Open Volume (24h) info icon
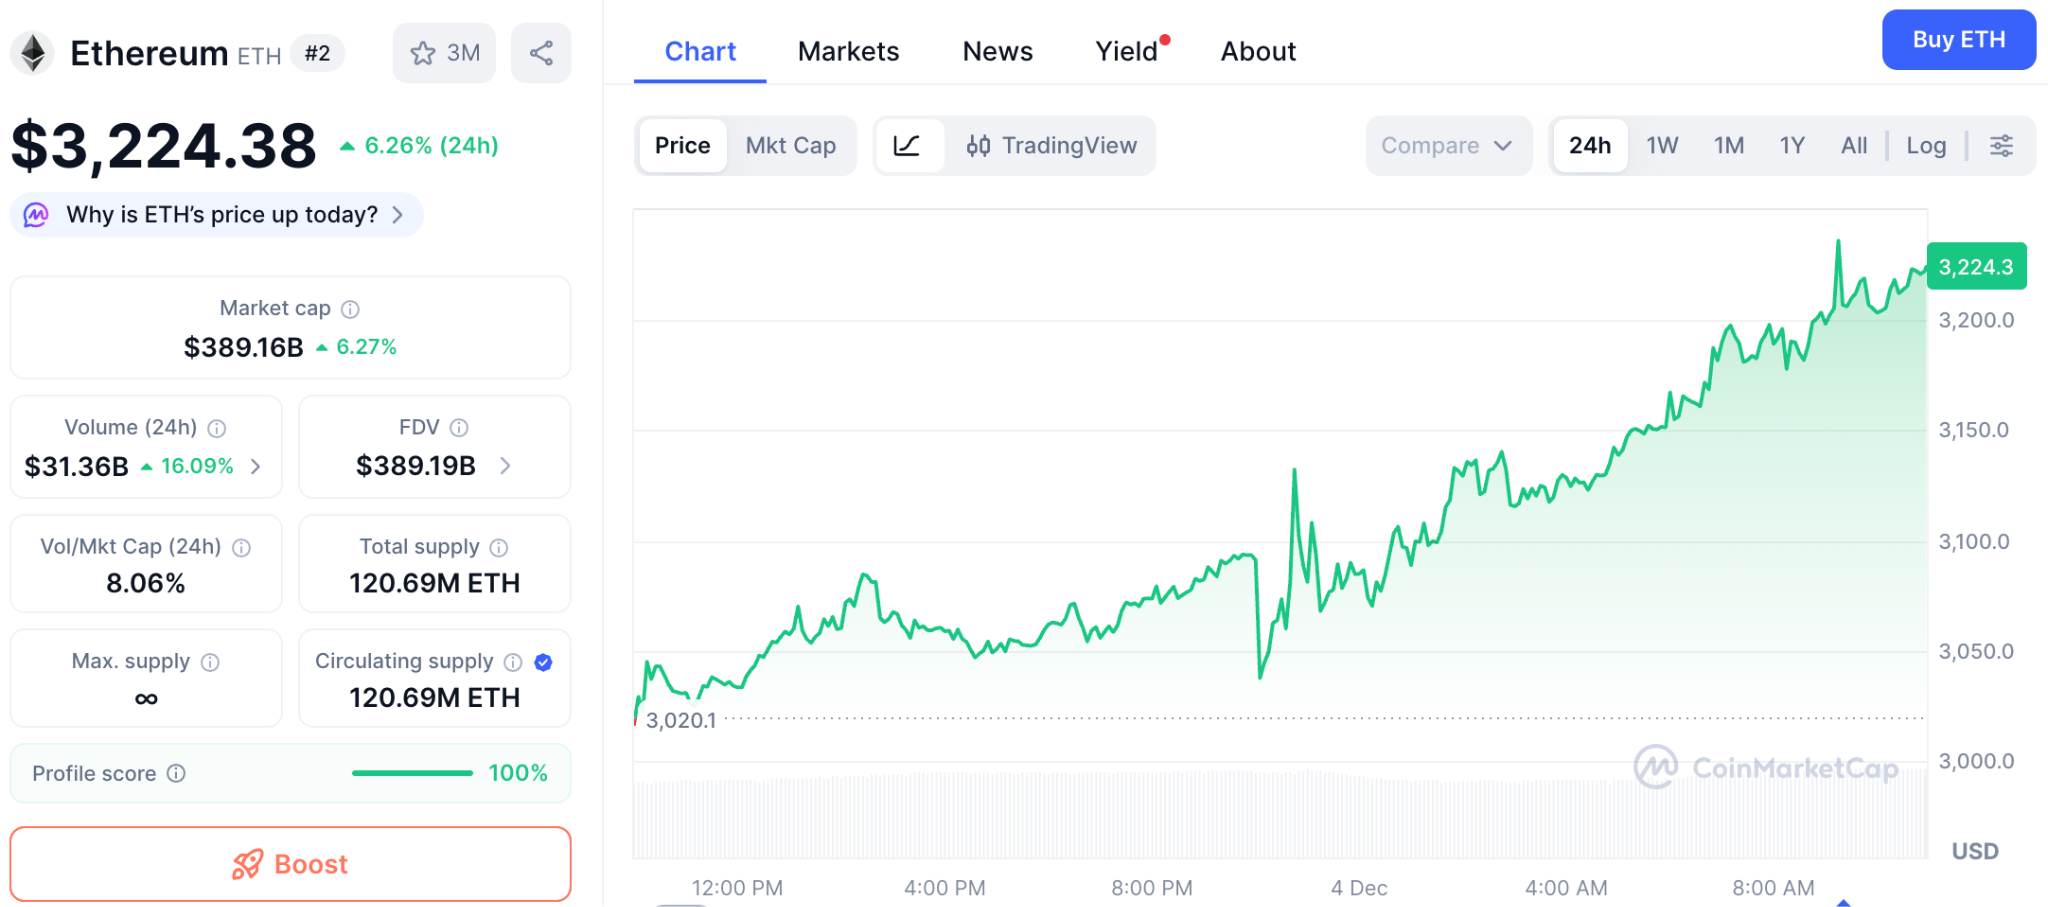Viewport: 2048px width, 907px height. click(x=216, y=428)
